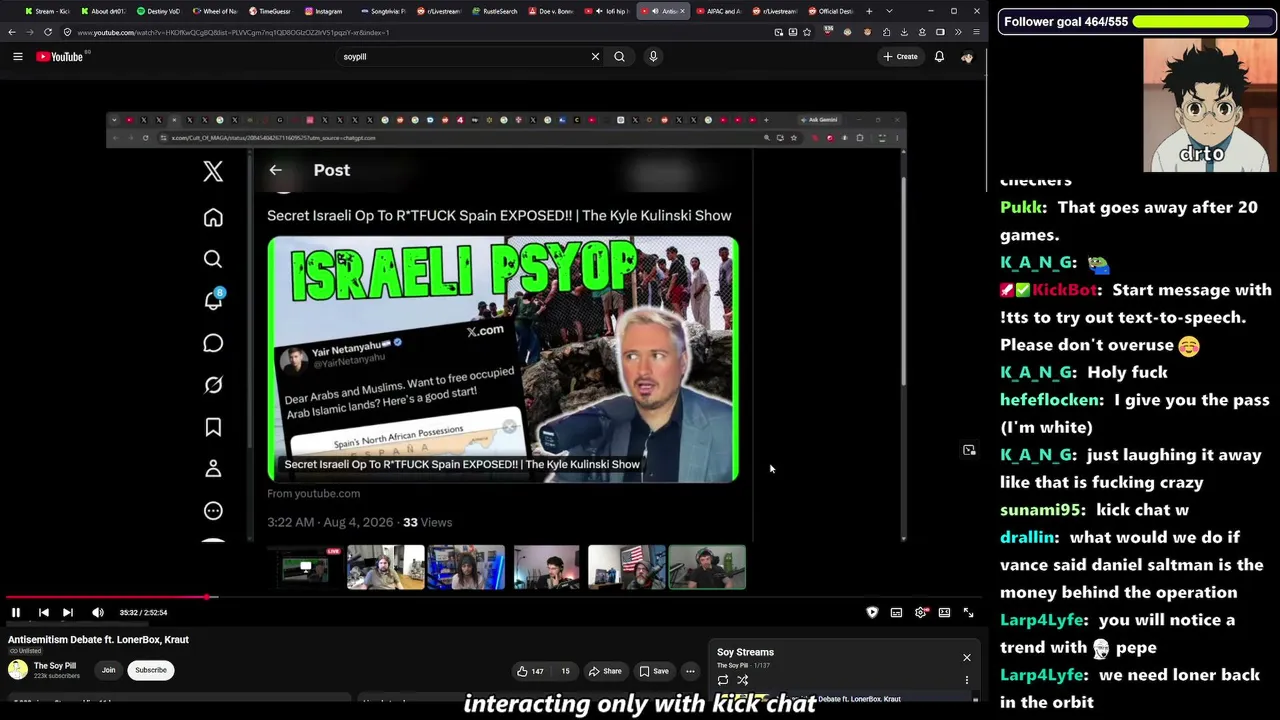Open more actions menu beside Save
The image size is (1280, 720).
coord(690,671)
